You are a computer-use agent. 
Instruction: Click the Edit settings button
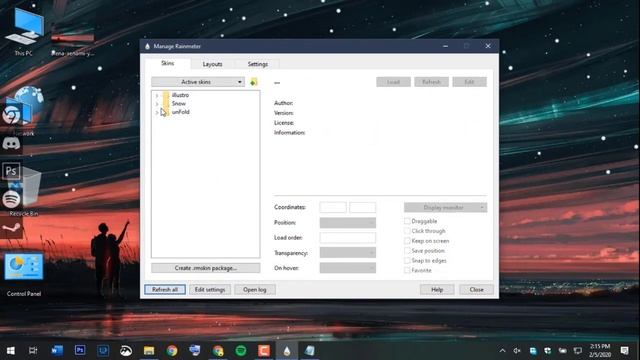point(210,289)
